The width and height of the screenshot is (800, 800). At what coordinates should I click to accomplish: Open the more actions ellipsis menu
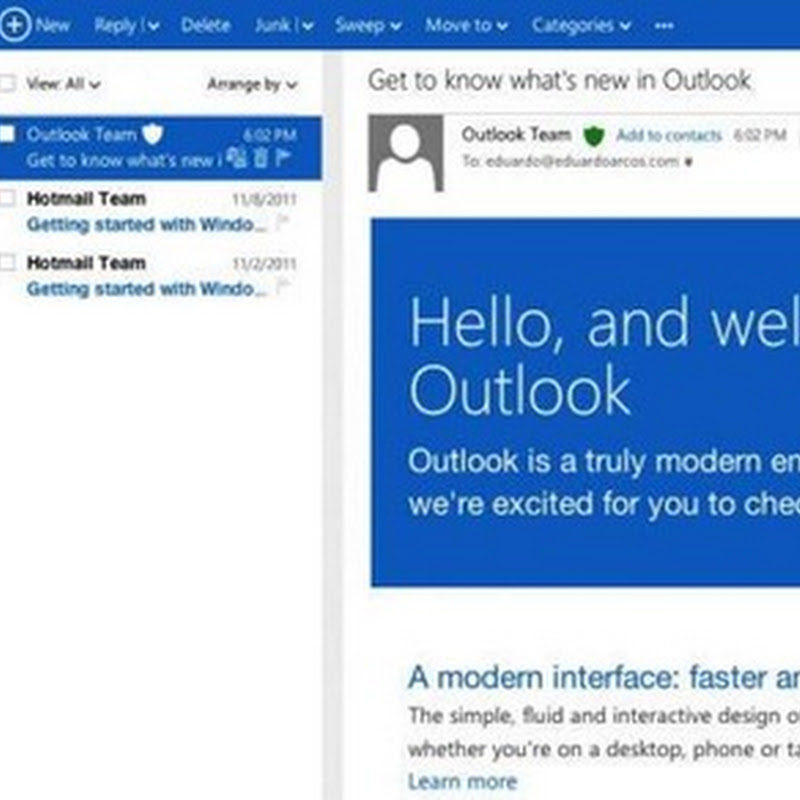pos(664,26)
